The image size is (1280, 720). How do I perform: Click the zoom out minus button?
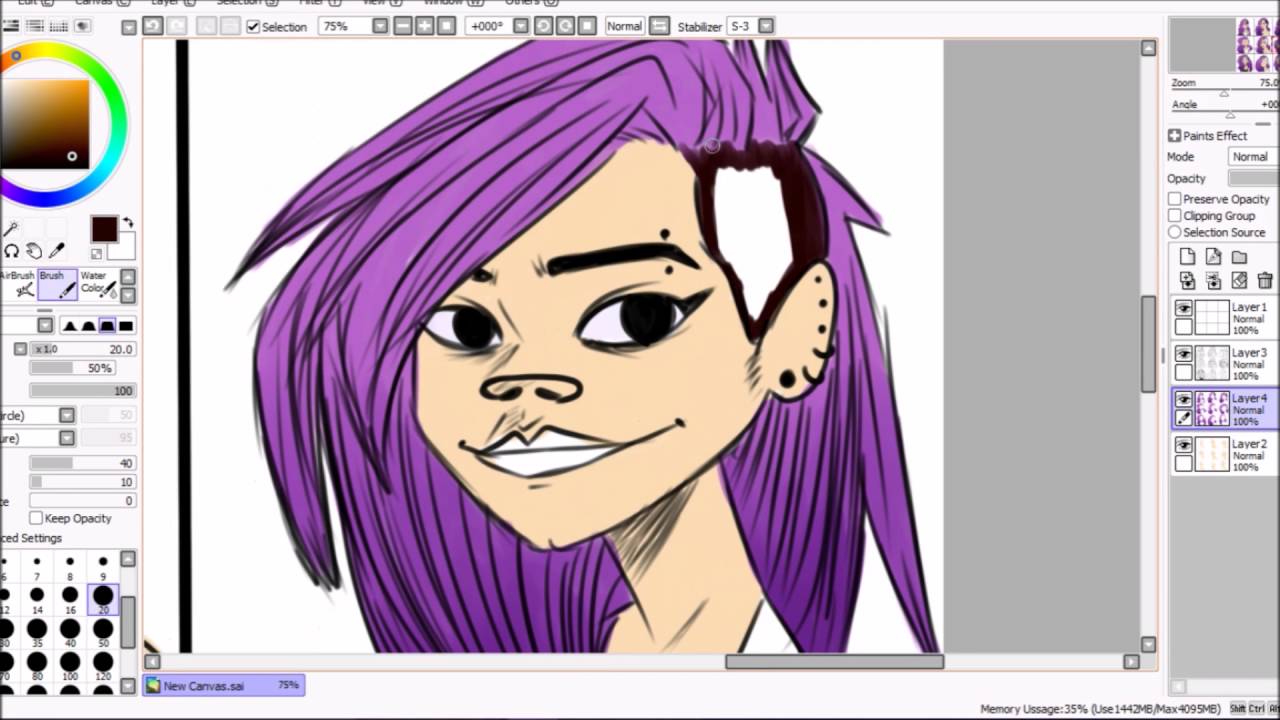[403, 26]
